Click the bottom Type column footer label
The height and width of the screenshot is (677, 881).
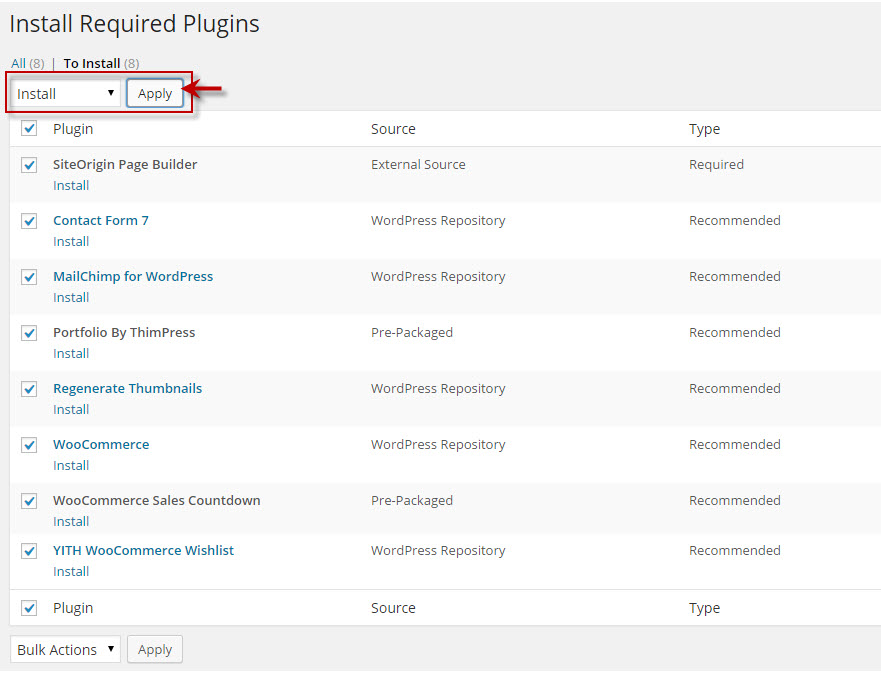tap(705, 608)
